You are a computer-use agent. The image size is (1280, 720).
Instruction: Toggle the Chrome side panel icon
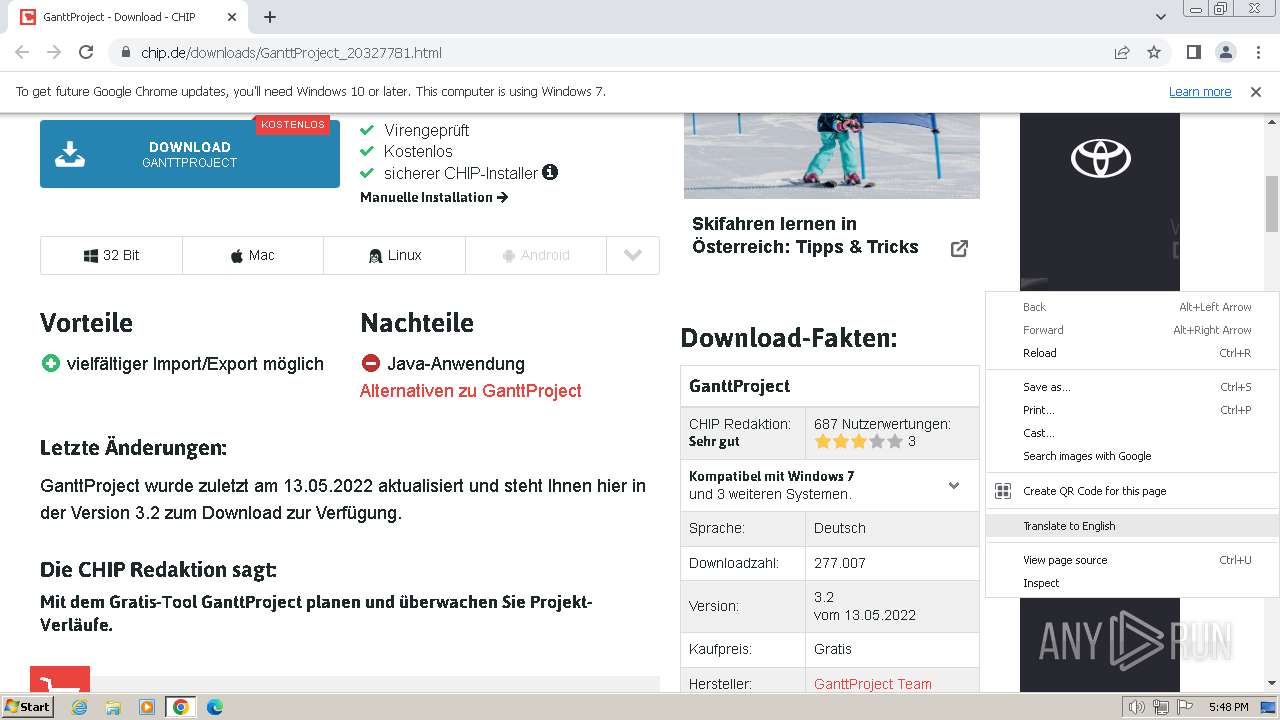point(1194,52)
